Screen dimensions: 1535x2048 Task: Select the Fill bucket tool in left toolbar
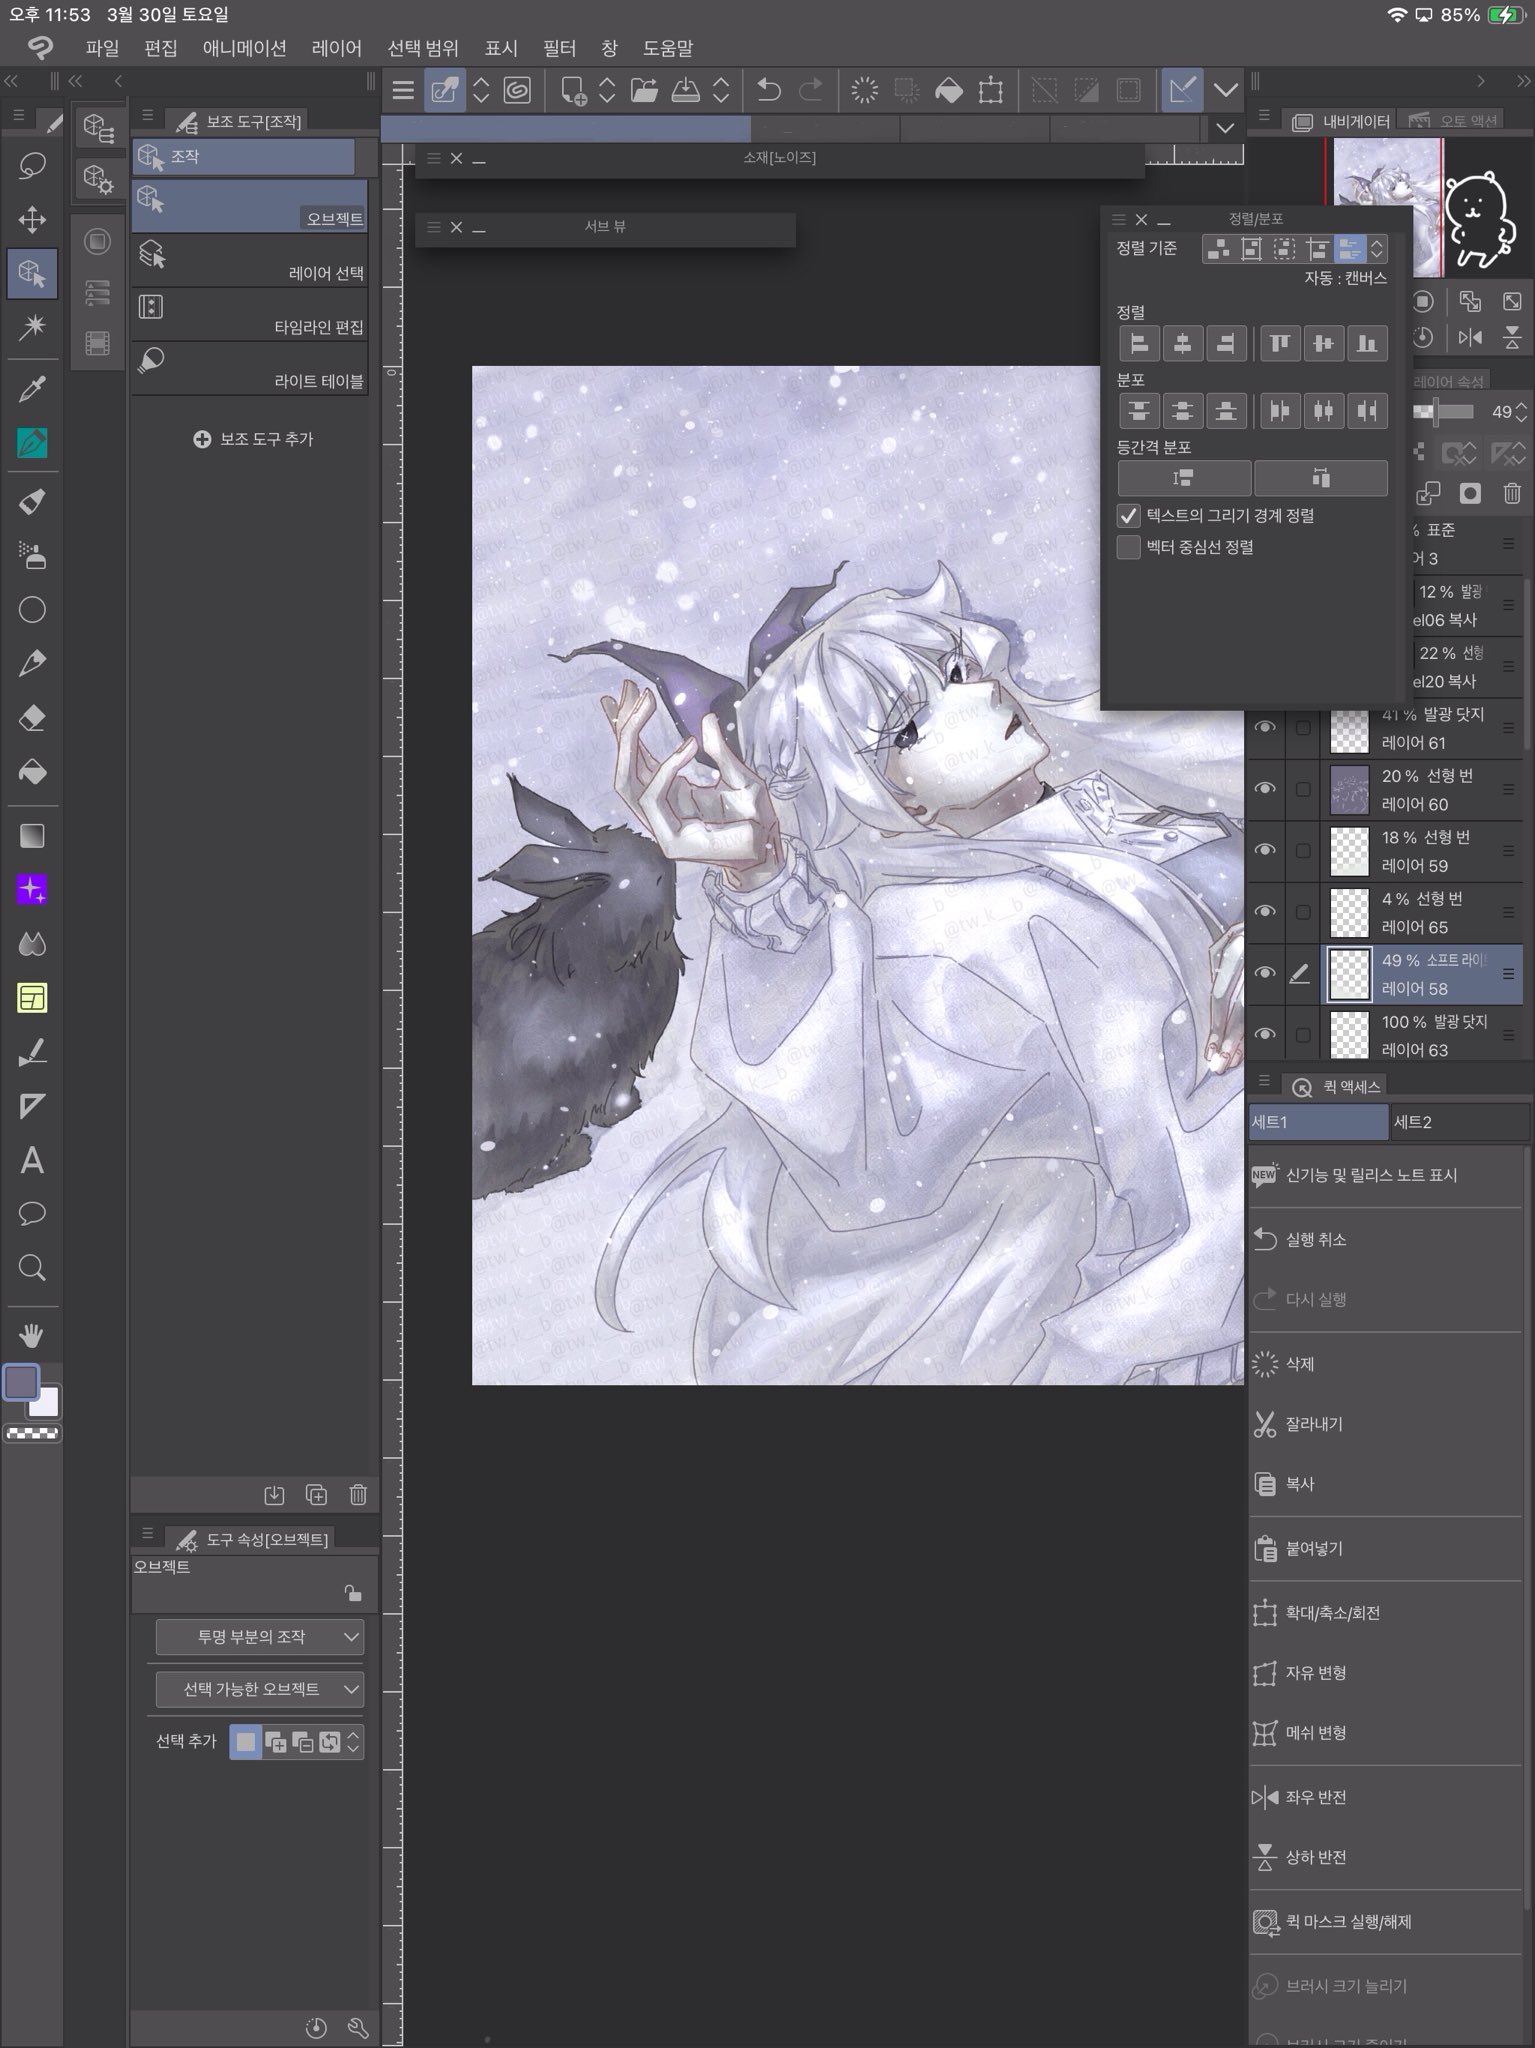[32, 771]
